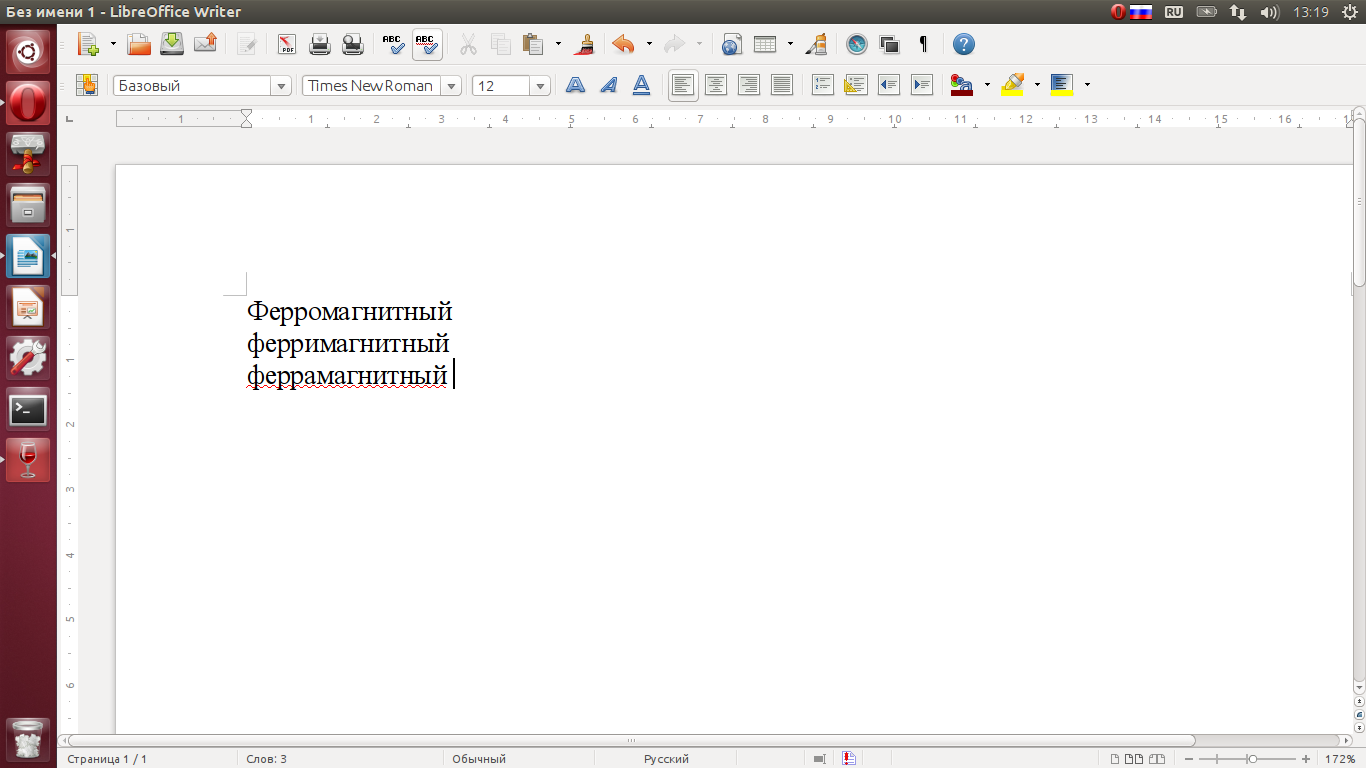The height and width of the screenshot is (768, 1366).
Task: Open the Navigator compass icon
Action: click(x=856, y=44)
